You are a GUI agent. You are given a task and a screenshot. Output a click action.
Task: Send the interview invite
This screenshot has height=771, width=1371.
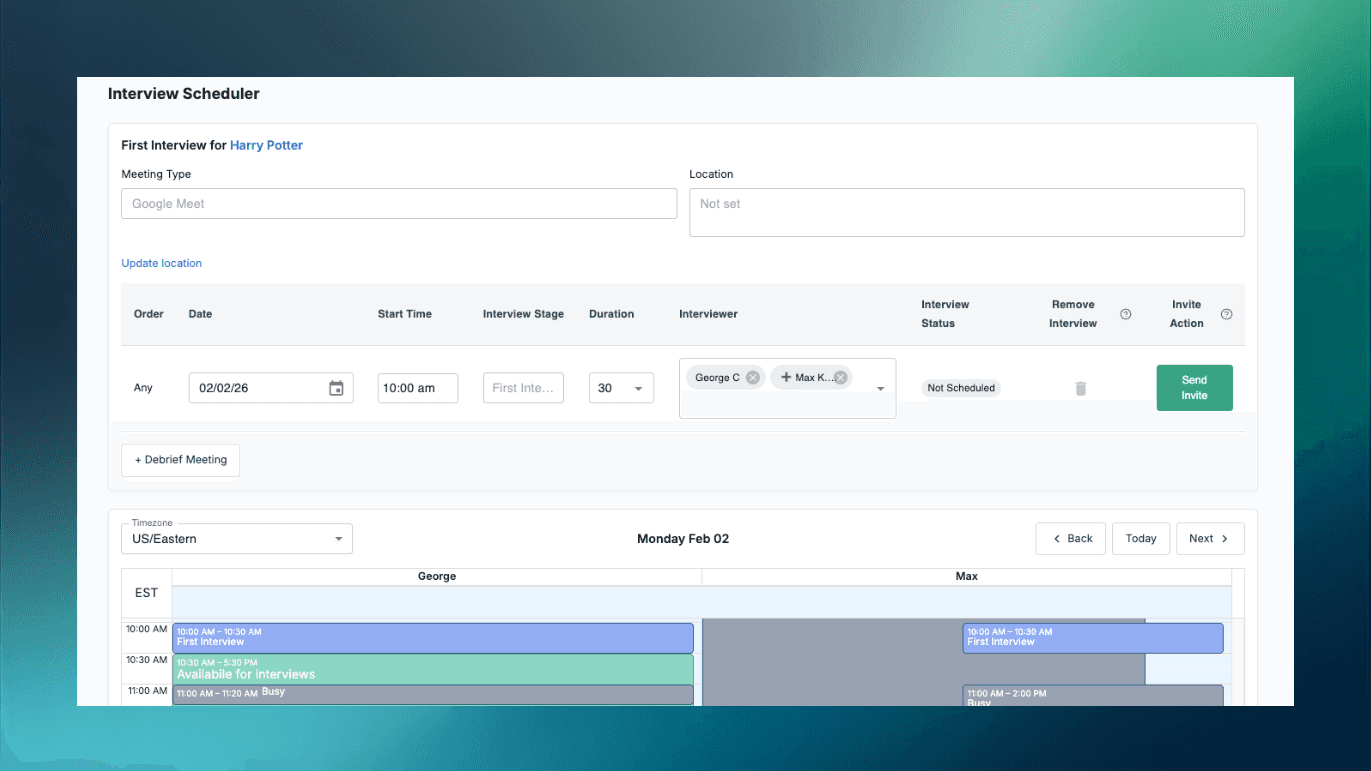click(x=1194, y=388)
